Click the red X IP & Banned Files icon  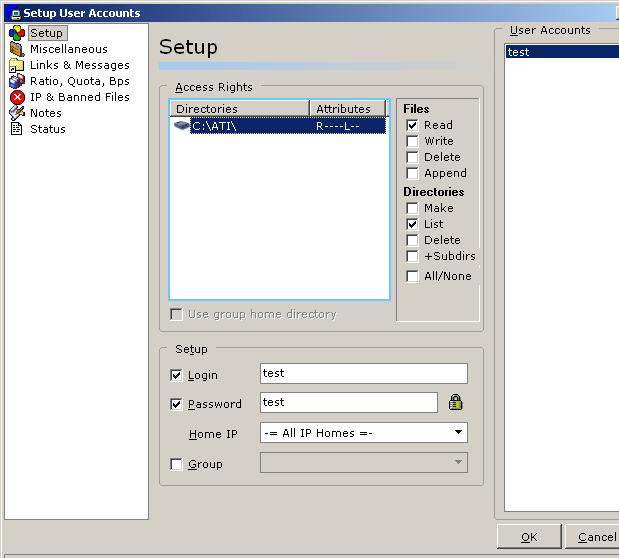17,97
